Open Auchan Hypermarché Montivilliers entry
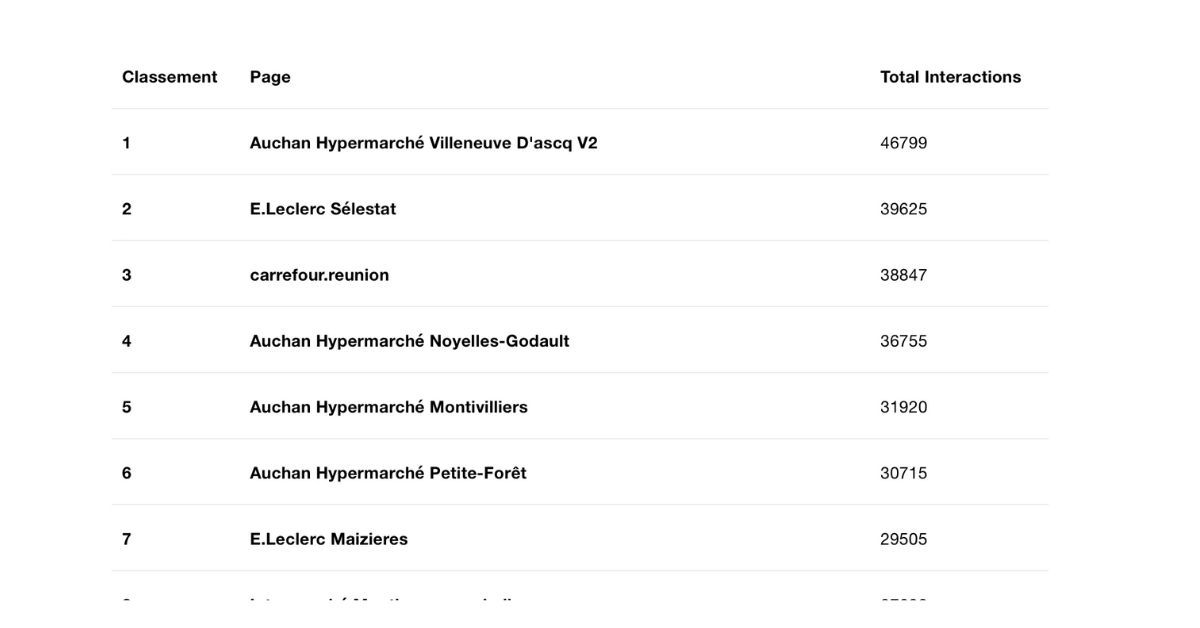The image size is (1200, 628). (388, 407)
